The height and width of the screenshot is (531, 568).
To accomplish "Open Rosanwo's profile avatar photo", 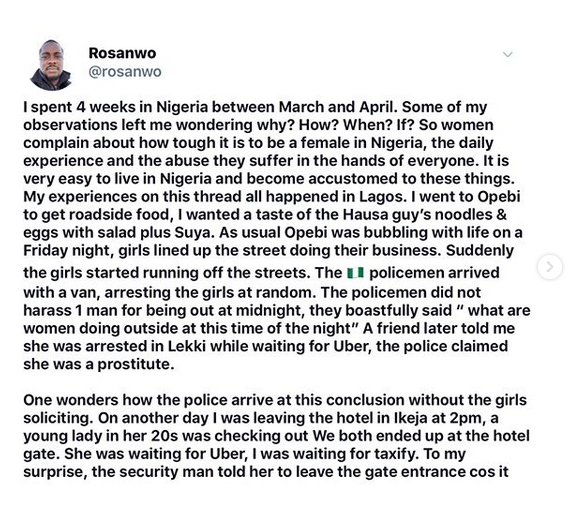I will (51, 65).
